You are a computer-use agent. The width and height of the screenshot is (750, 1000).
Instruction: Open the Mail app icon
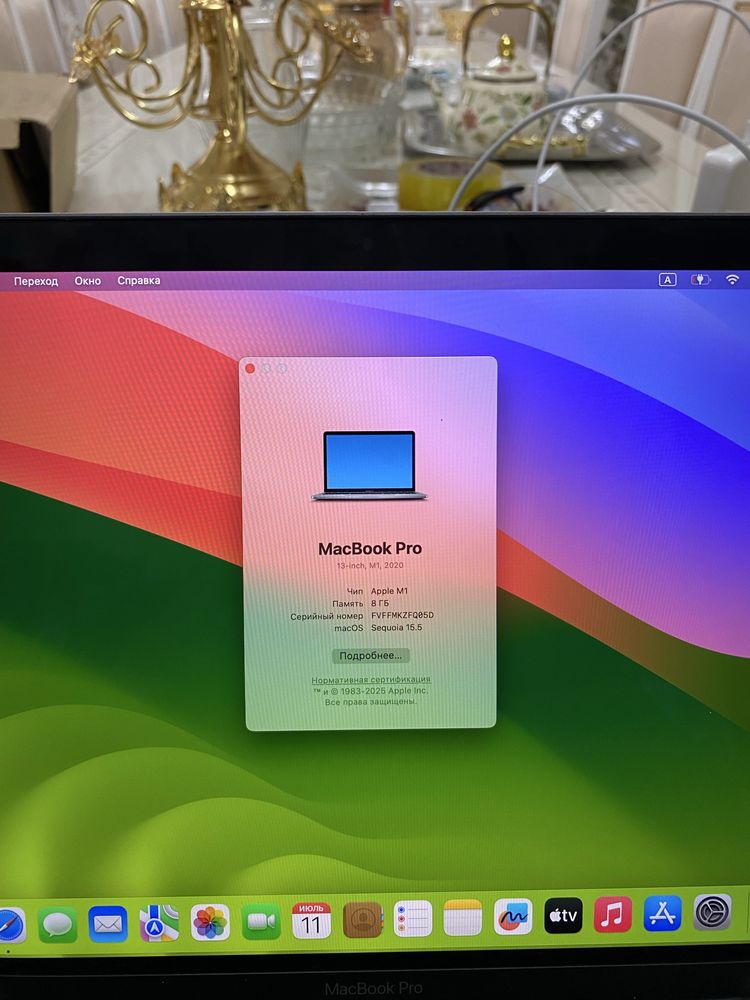click(108, 923)
